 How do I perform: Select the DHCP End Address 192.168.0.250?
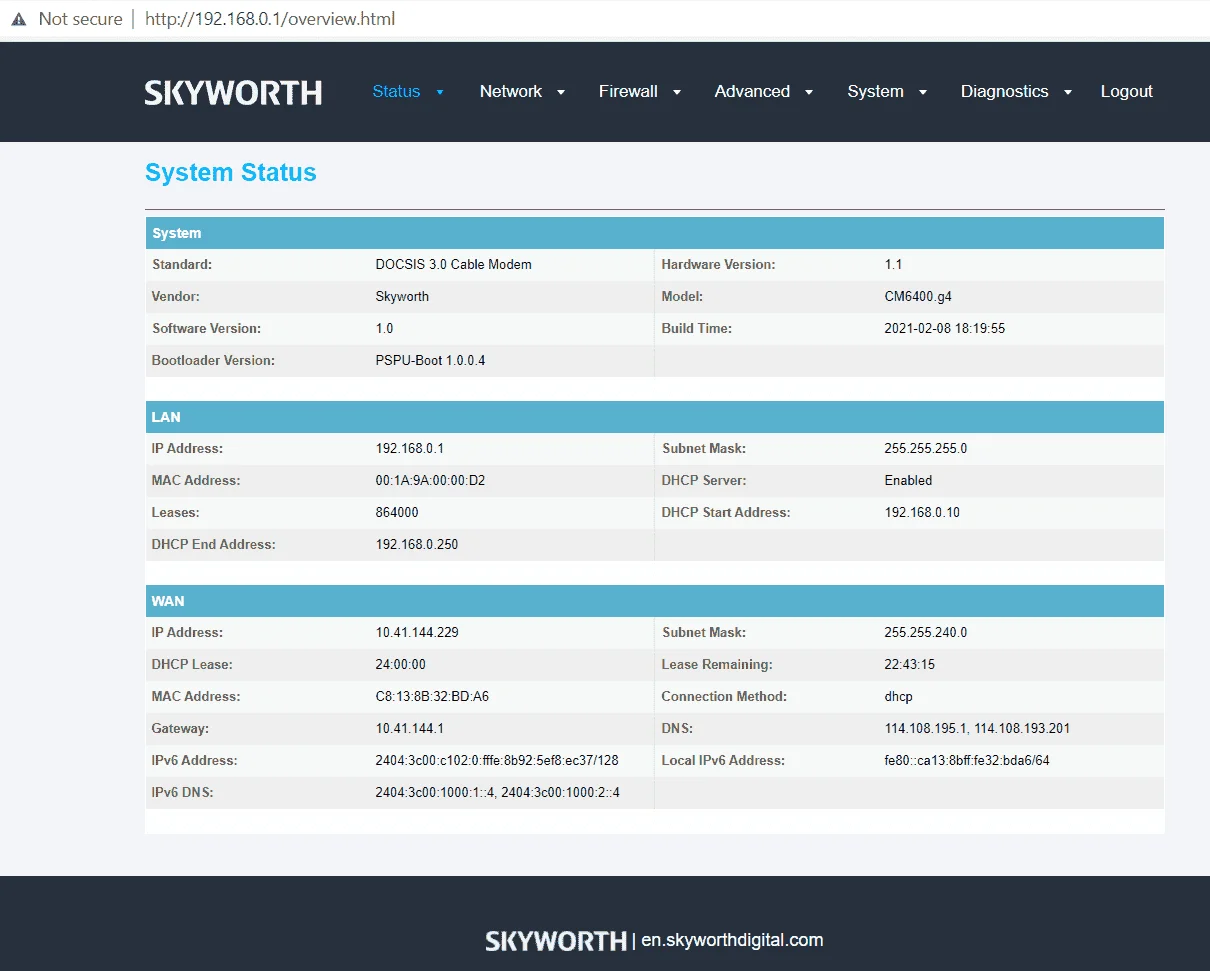pos(417,545)
